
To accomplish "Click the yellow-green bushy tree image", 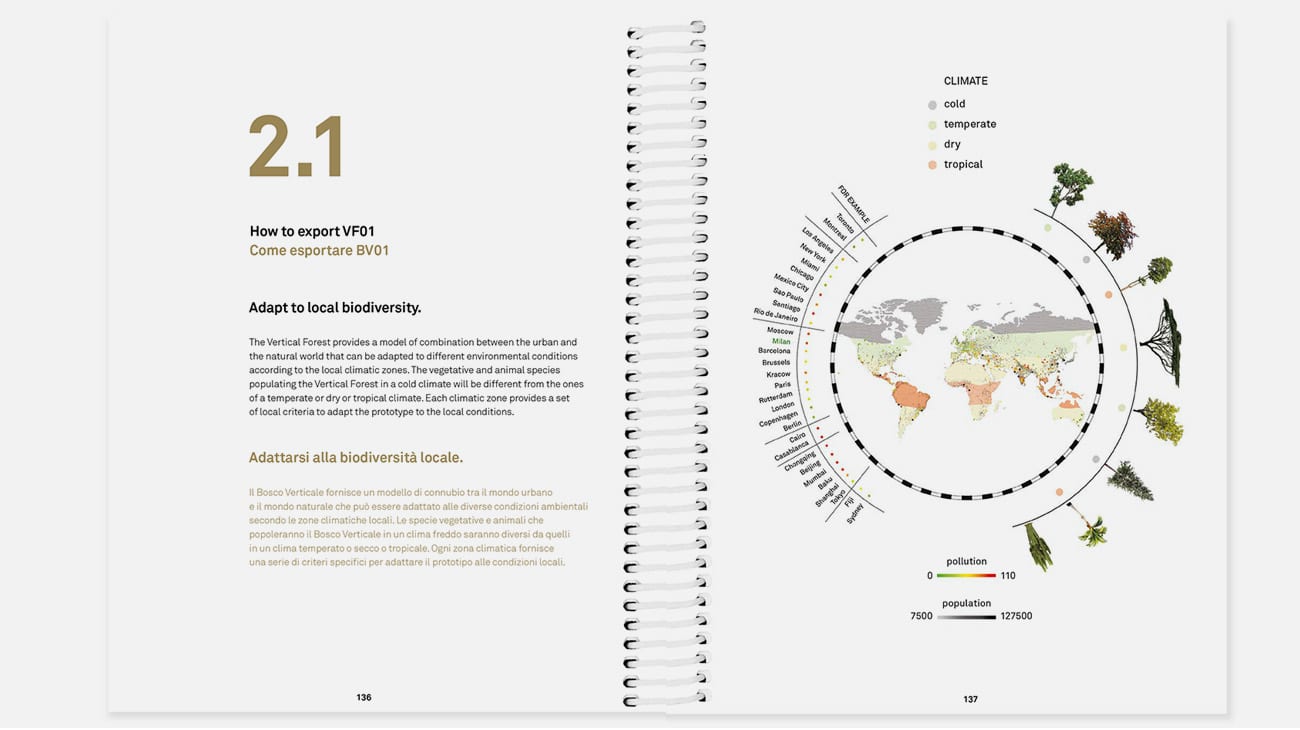I will coord(1159,420).
